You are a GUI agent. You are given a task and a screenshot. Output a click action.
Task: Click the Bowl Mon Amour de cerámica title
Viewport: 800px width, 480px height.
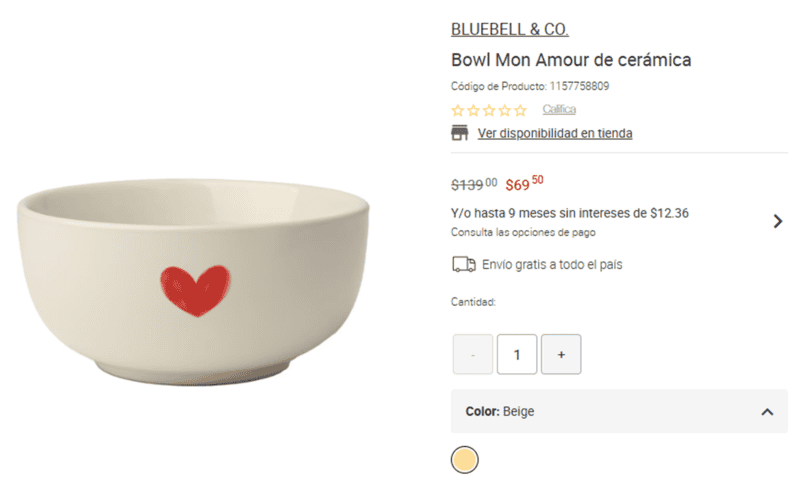pos(571,60)
